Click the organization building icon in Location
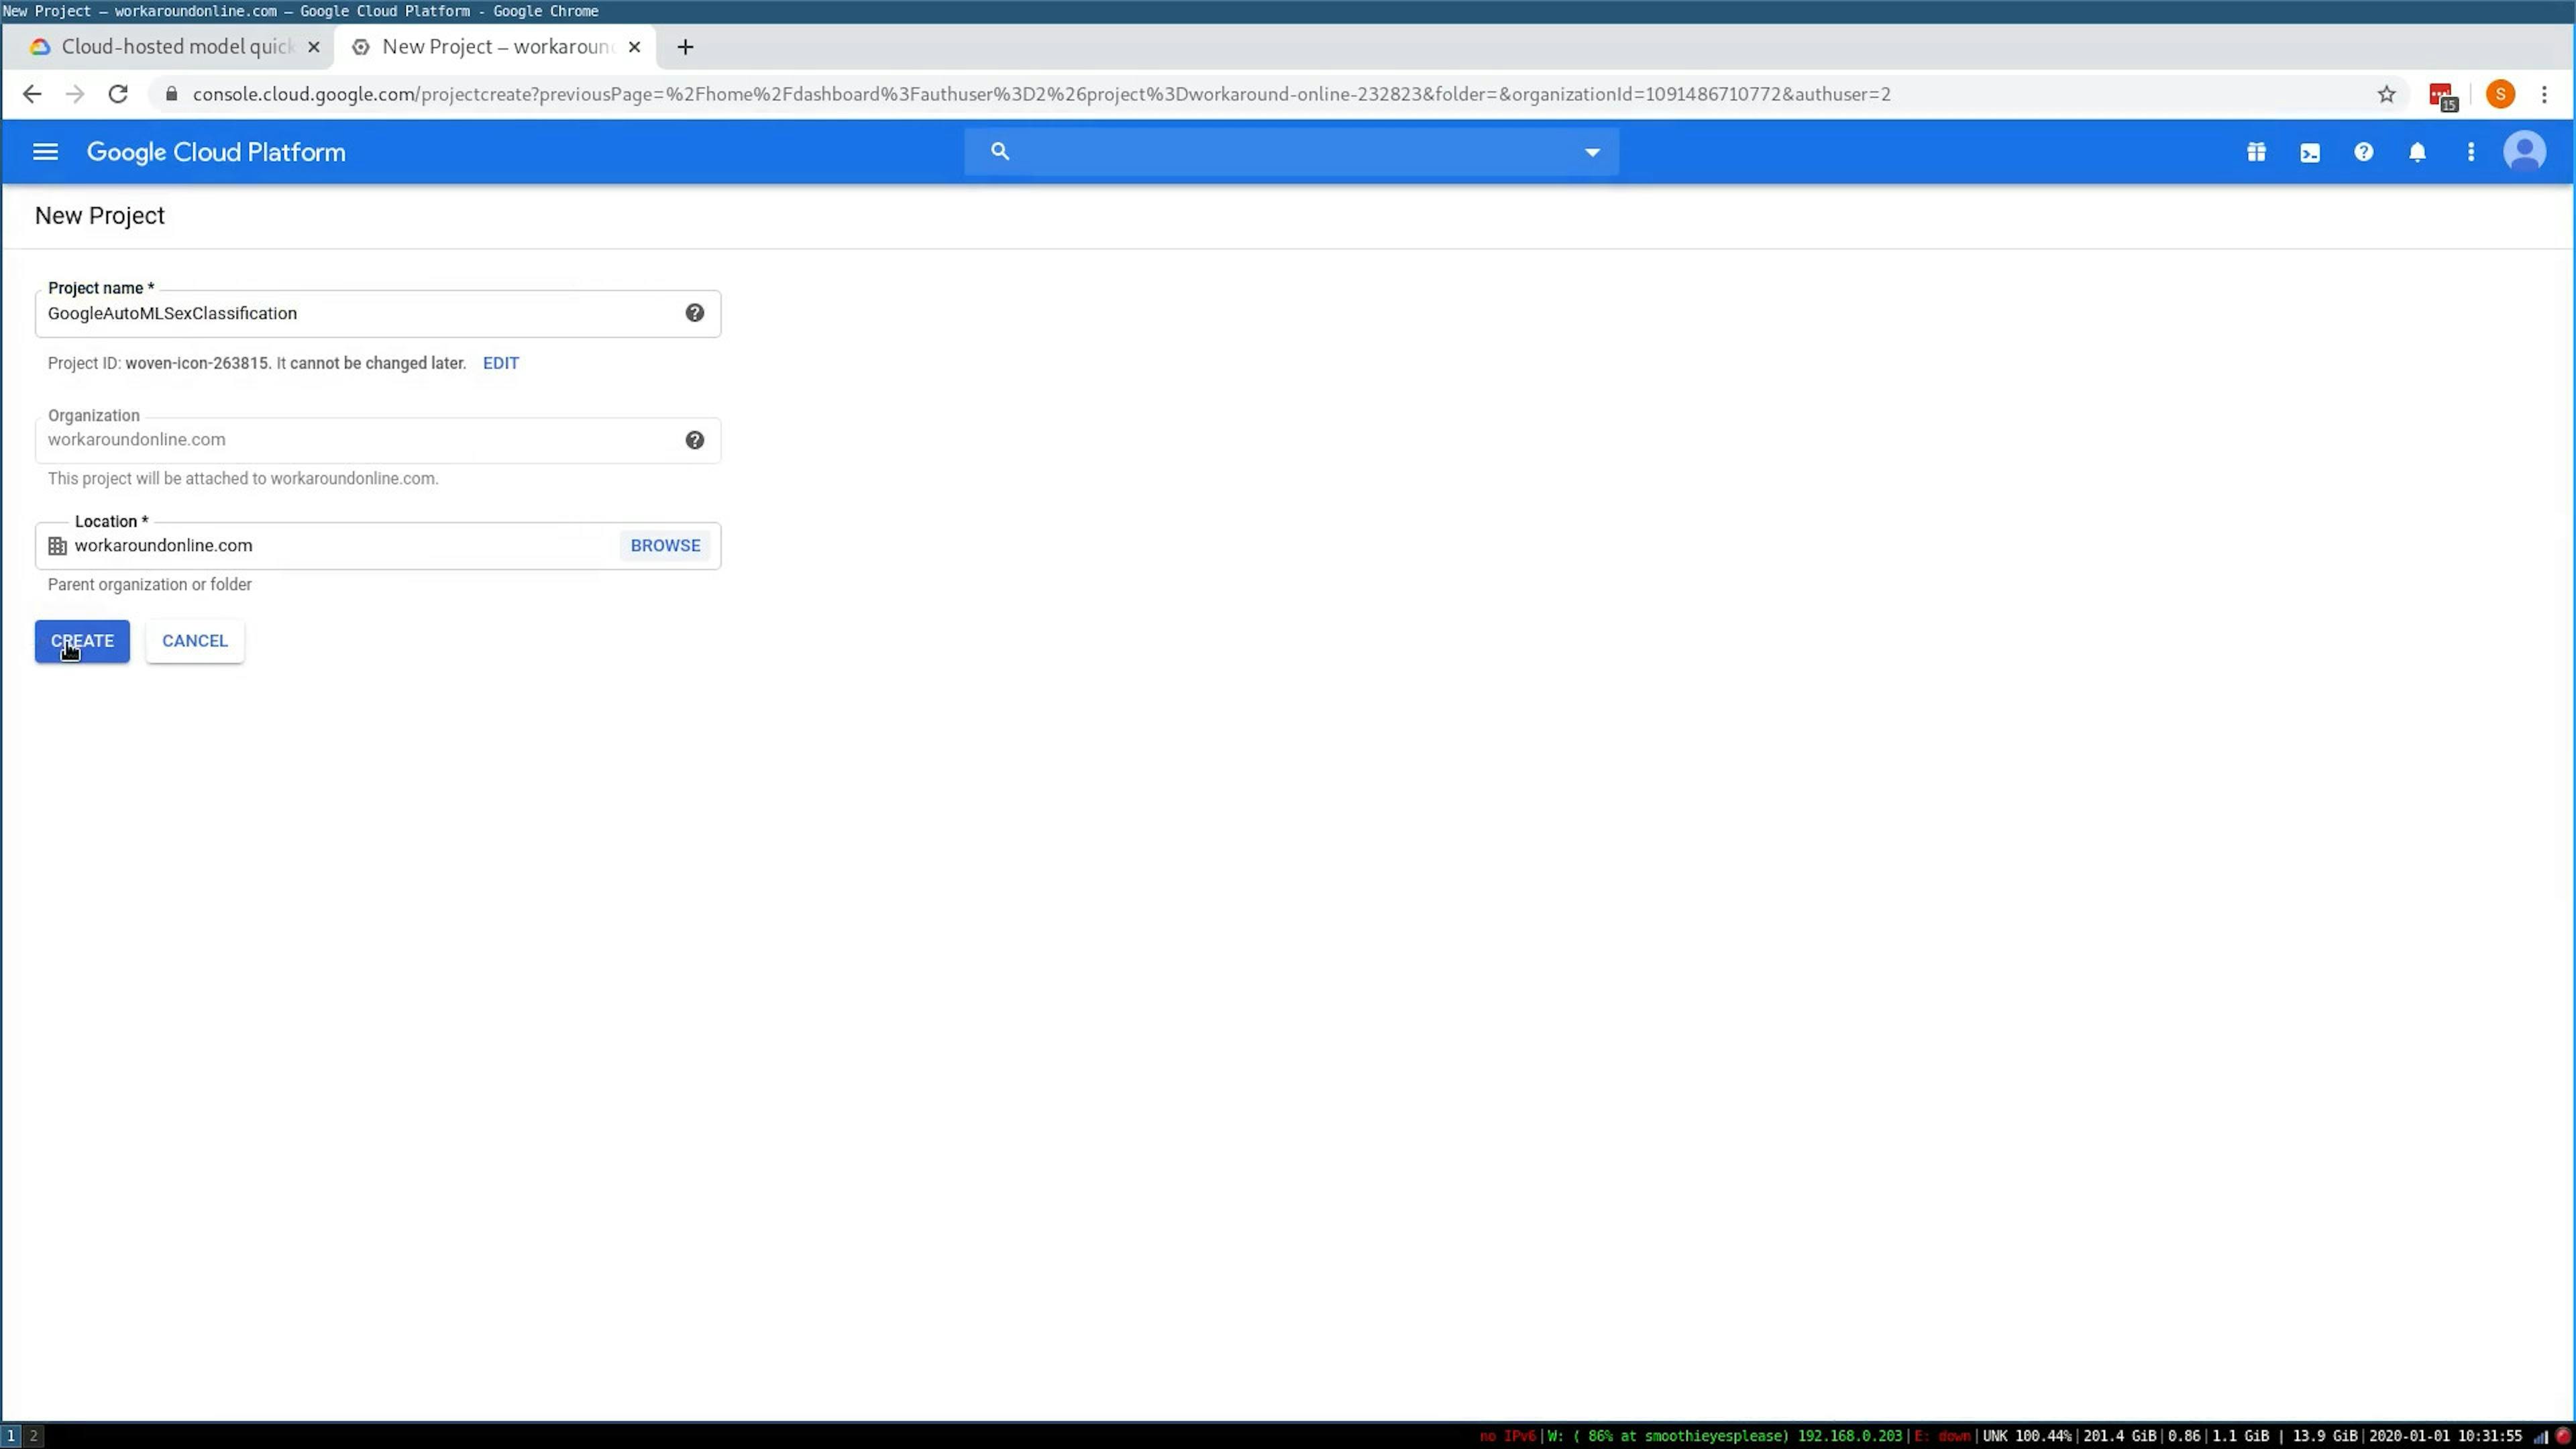This screenshot has width=2576, height=1449. [58, 546]
